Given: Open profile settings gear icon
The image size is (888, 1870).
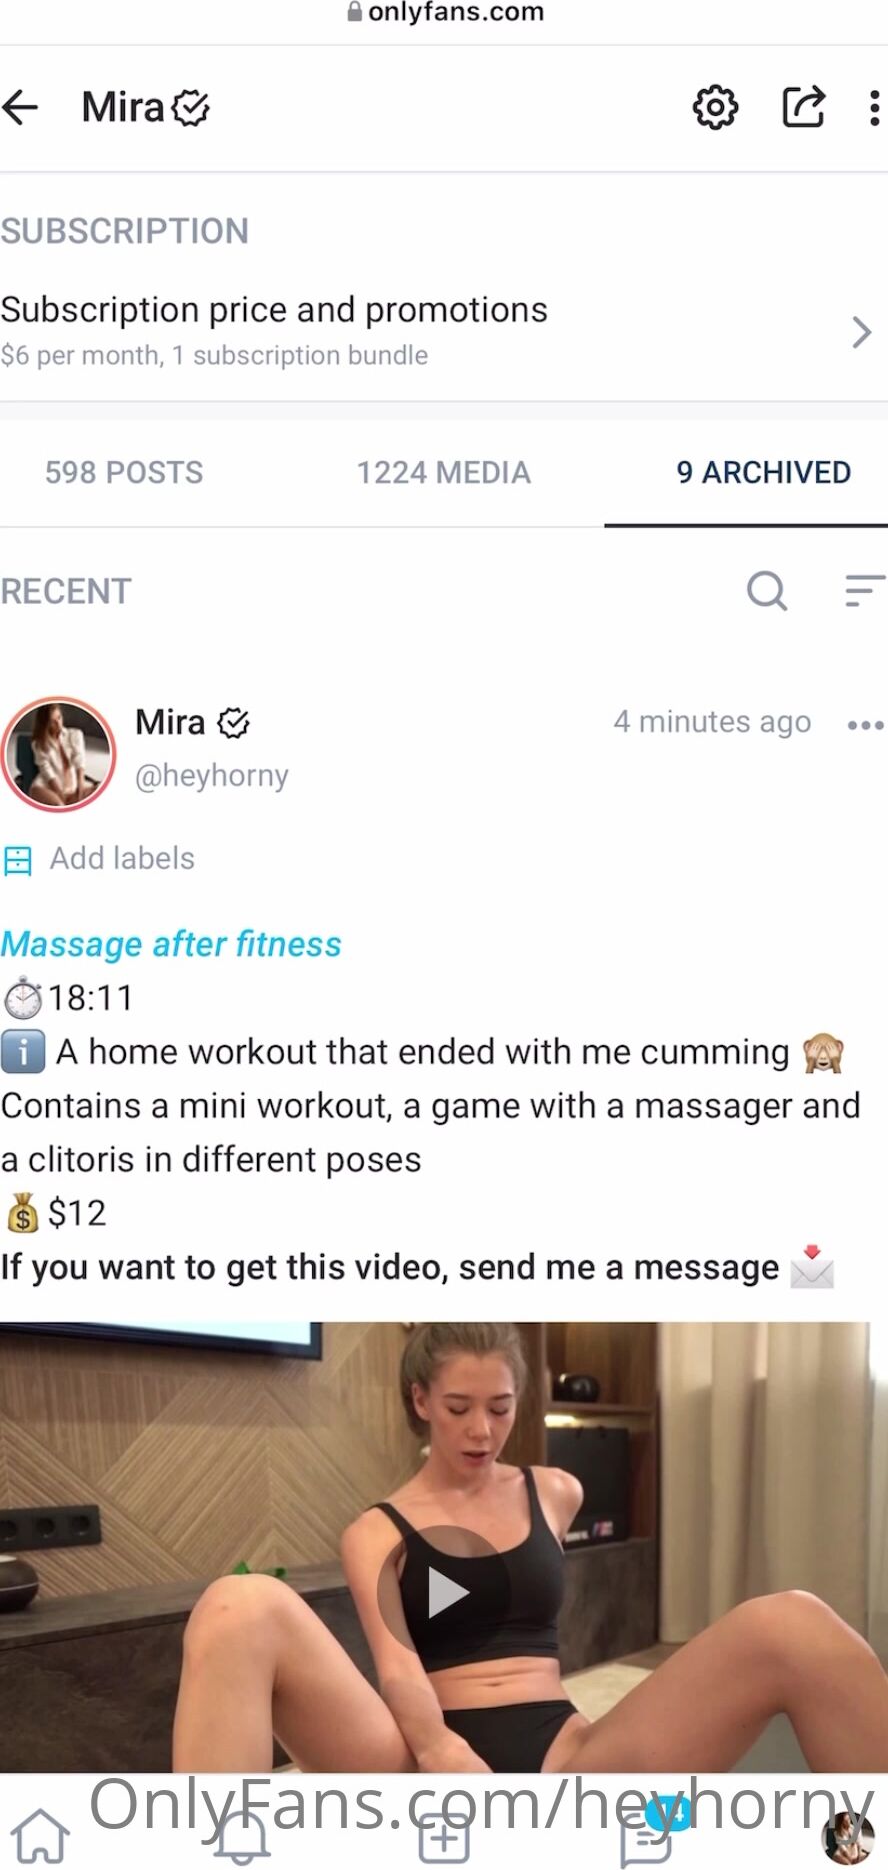Looking at the screenshot, I should (715, 107).
